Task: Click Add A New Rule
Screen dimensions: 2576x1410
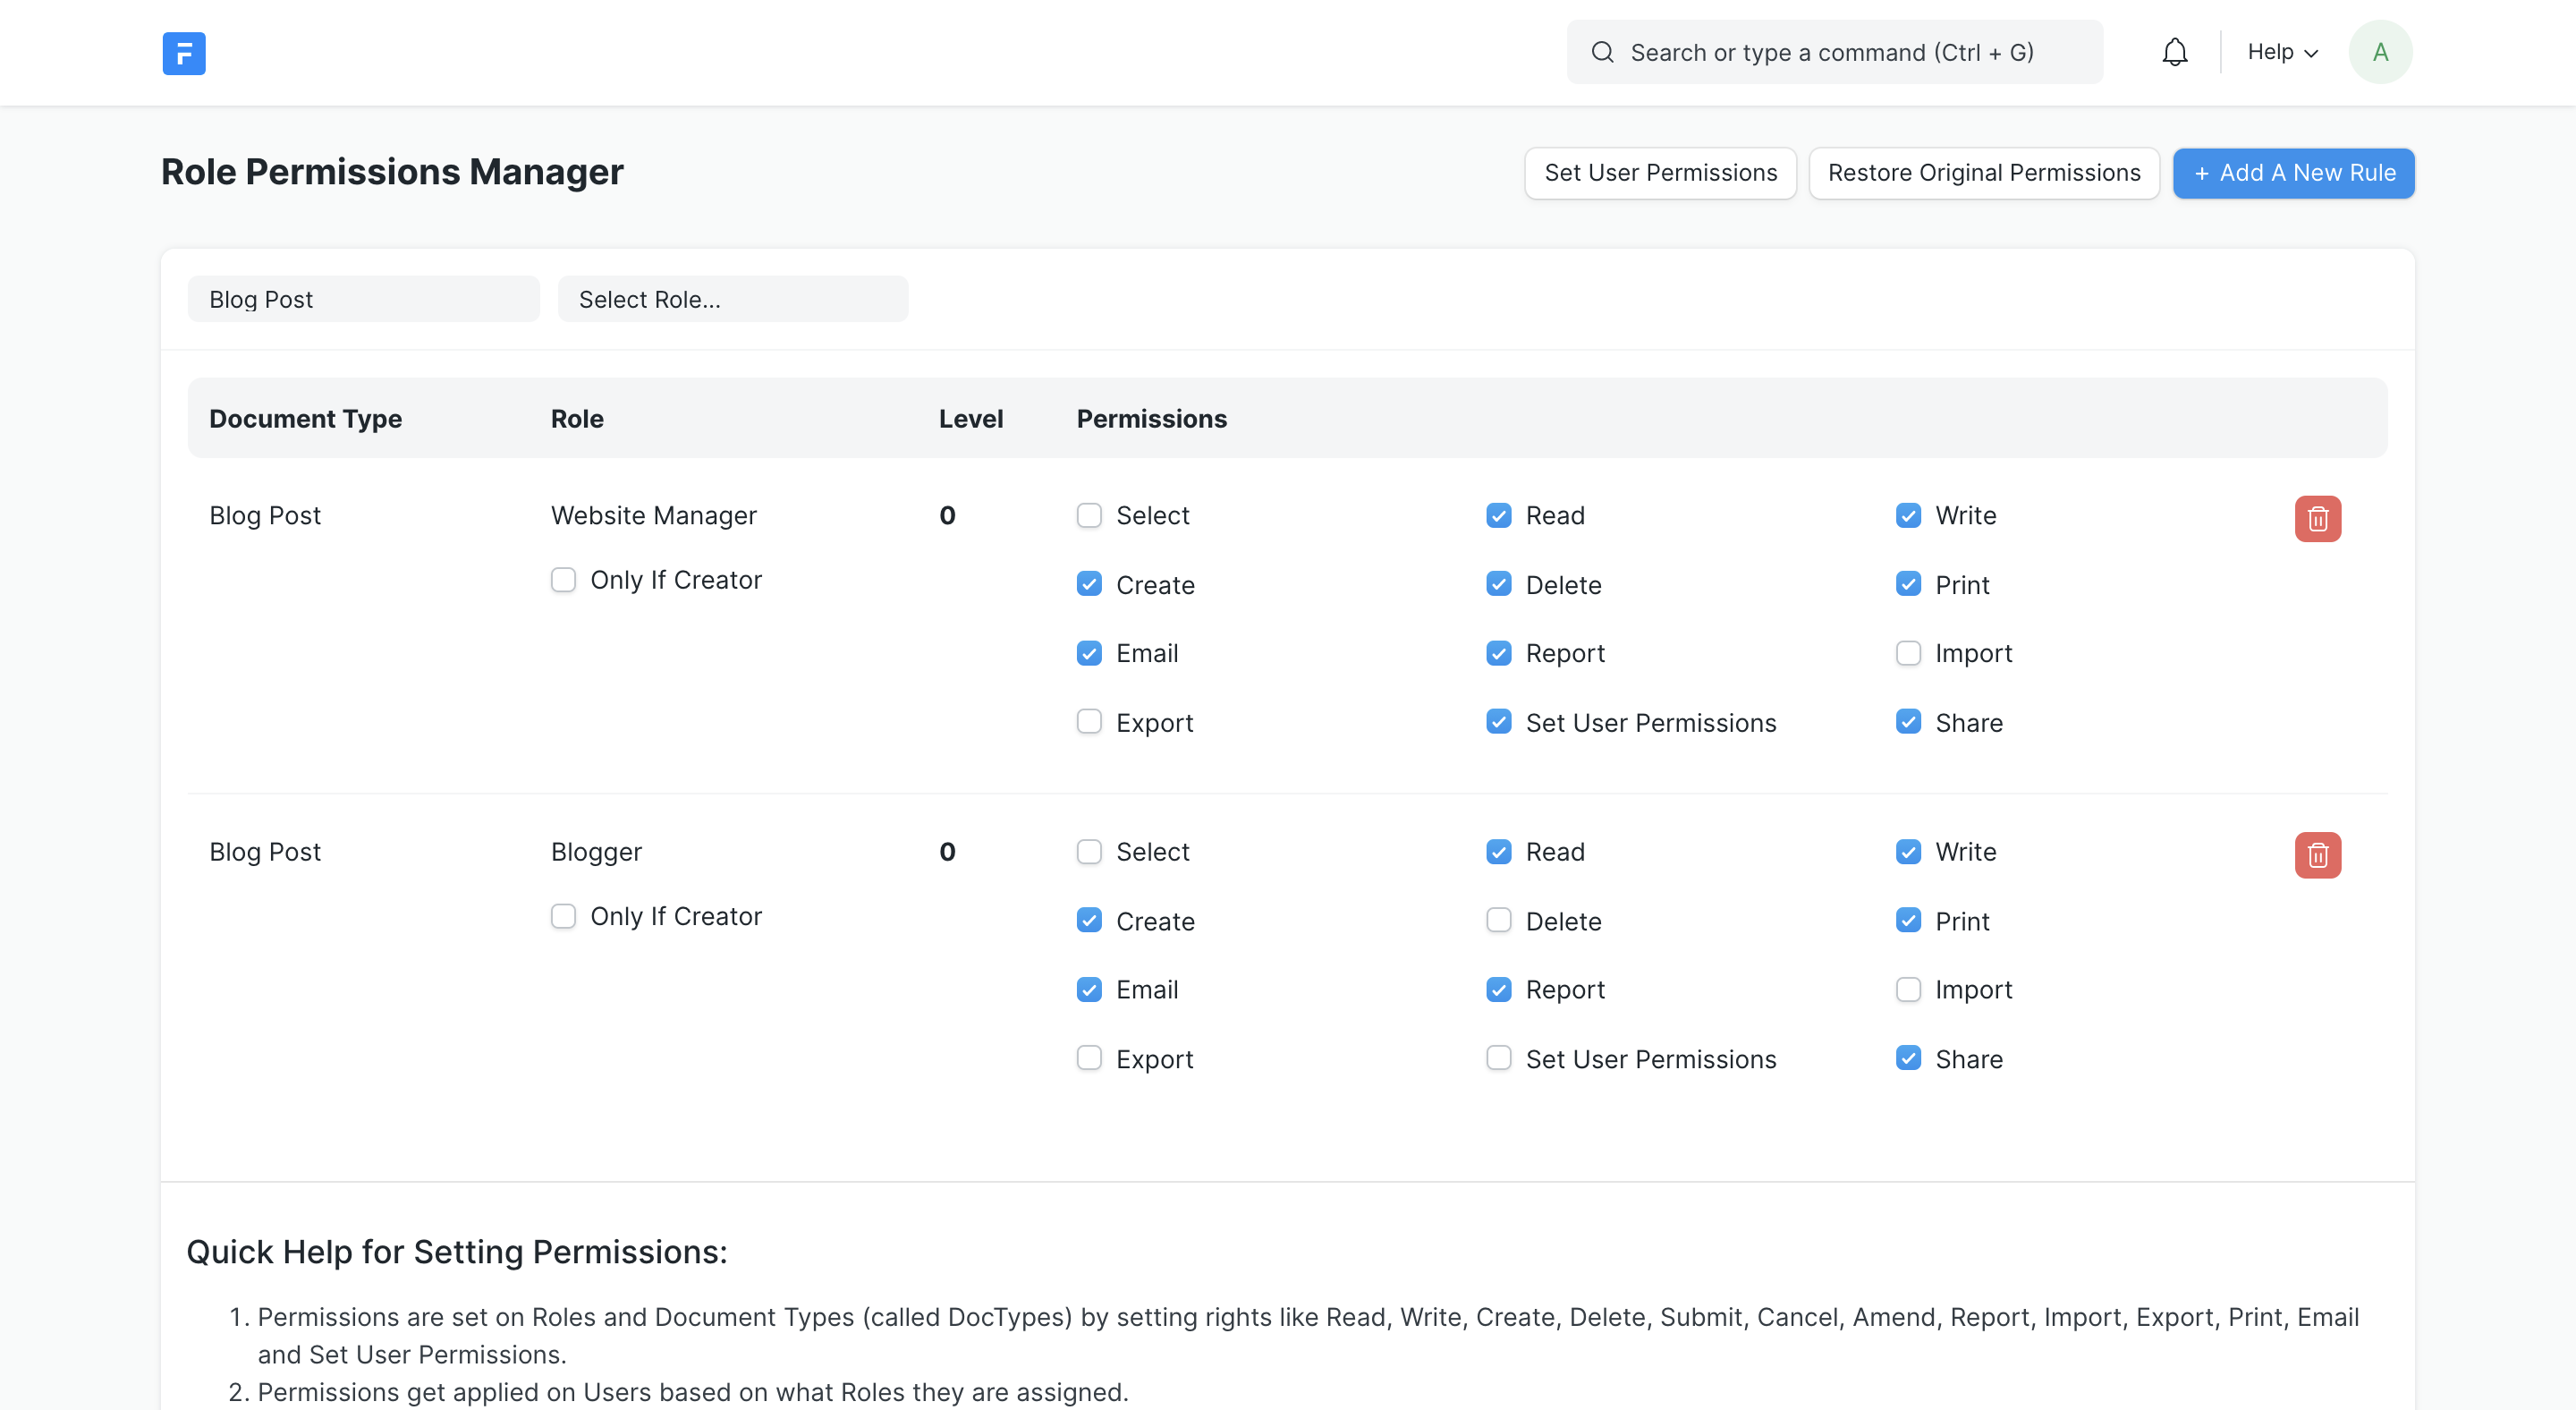Action: (2294, 172)
